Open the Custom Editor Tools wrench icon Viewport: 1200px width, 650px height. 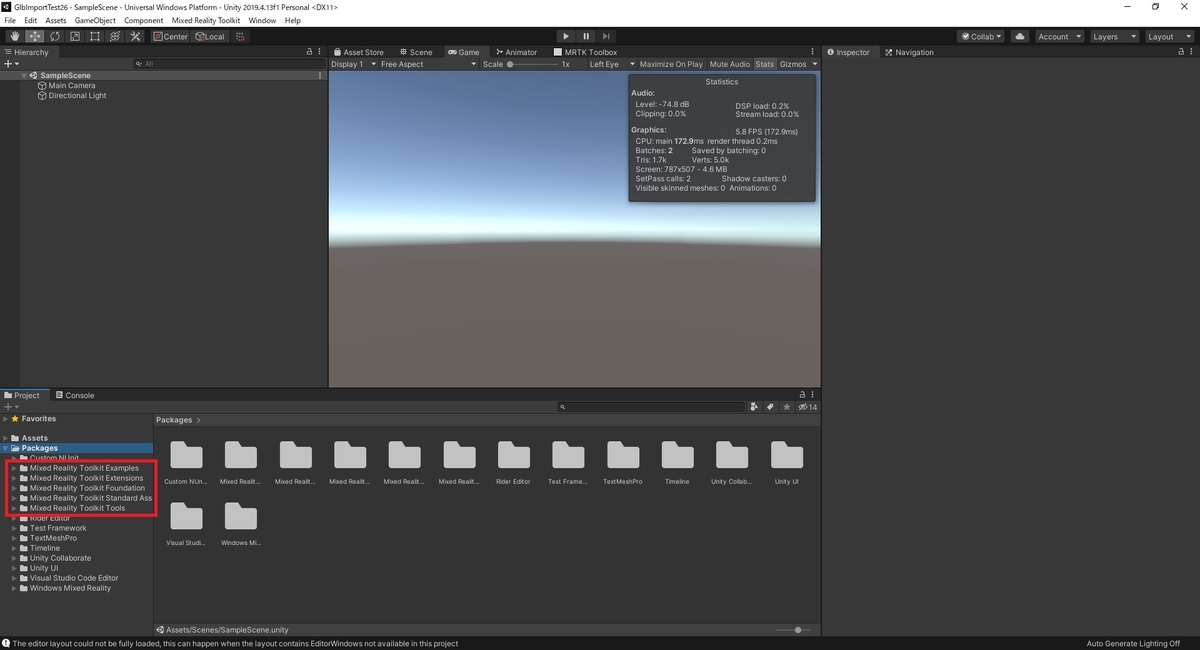(134, 36)
